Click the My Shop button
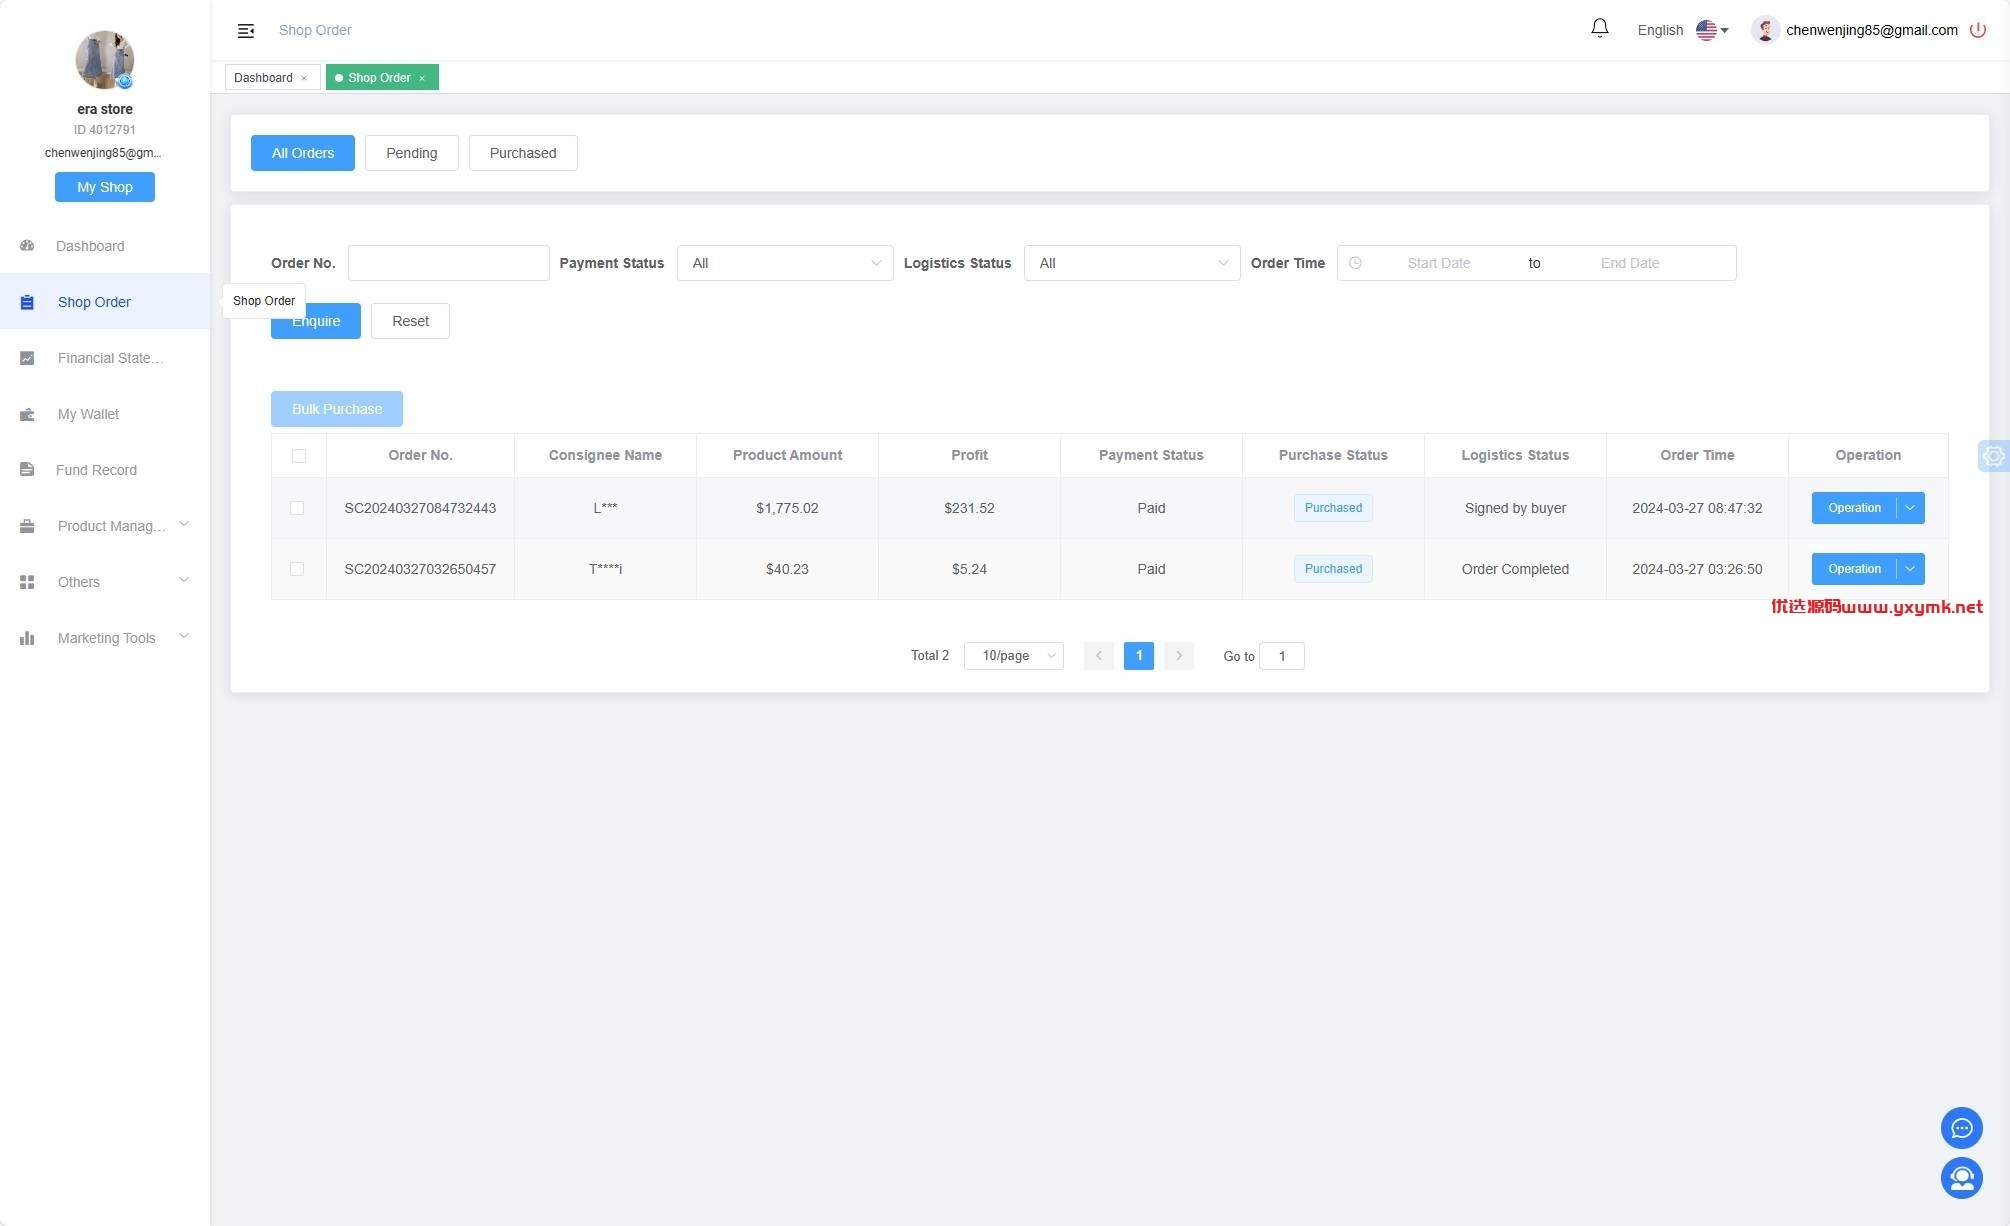 coord(105,187)
